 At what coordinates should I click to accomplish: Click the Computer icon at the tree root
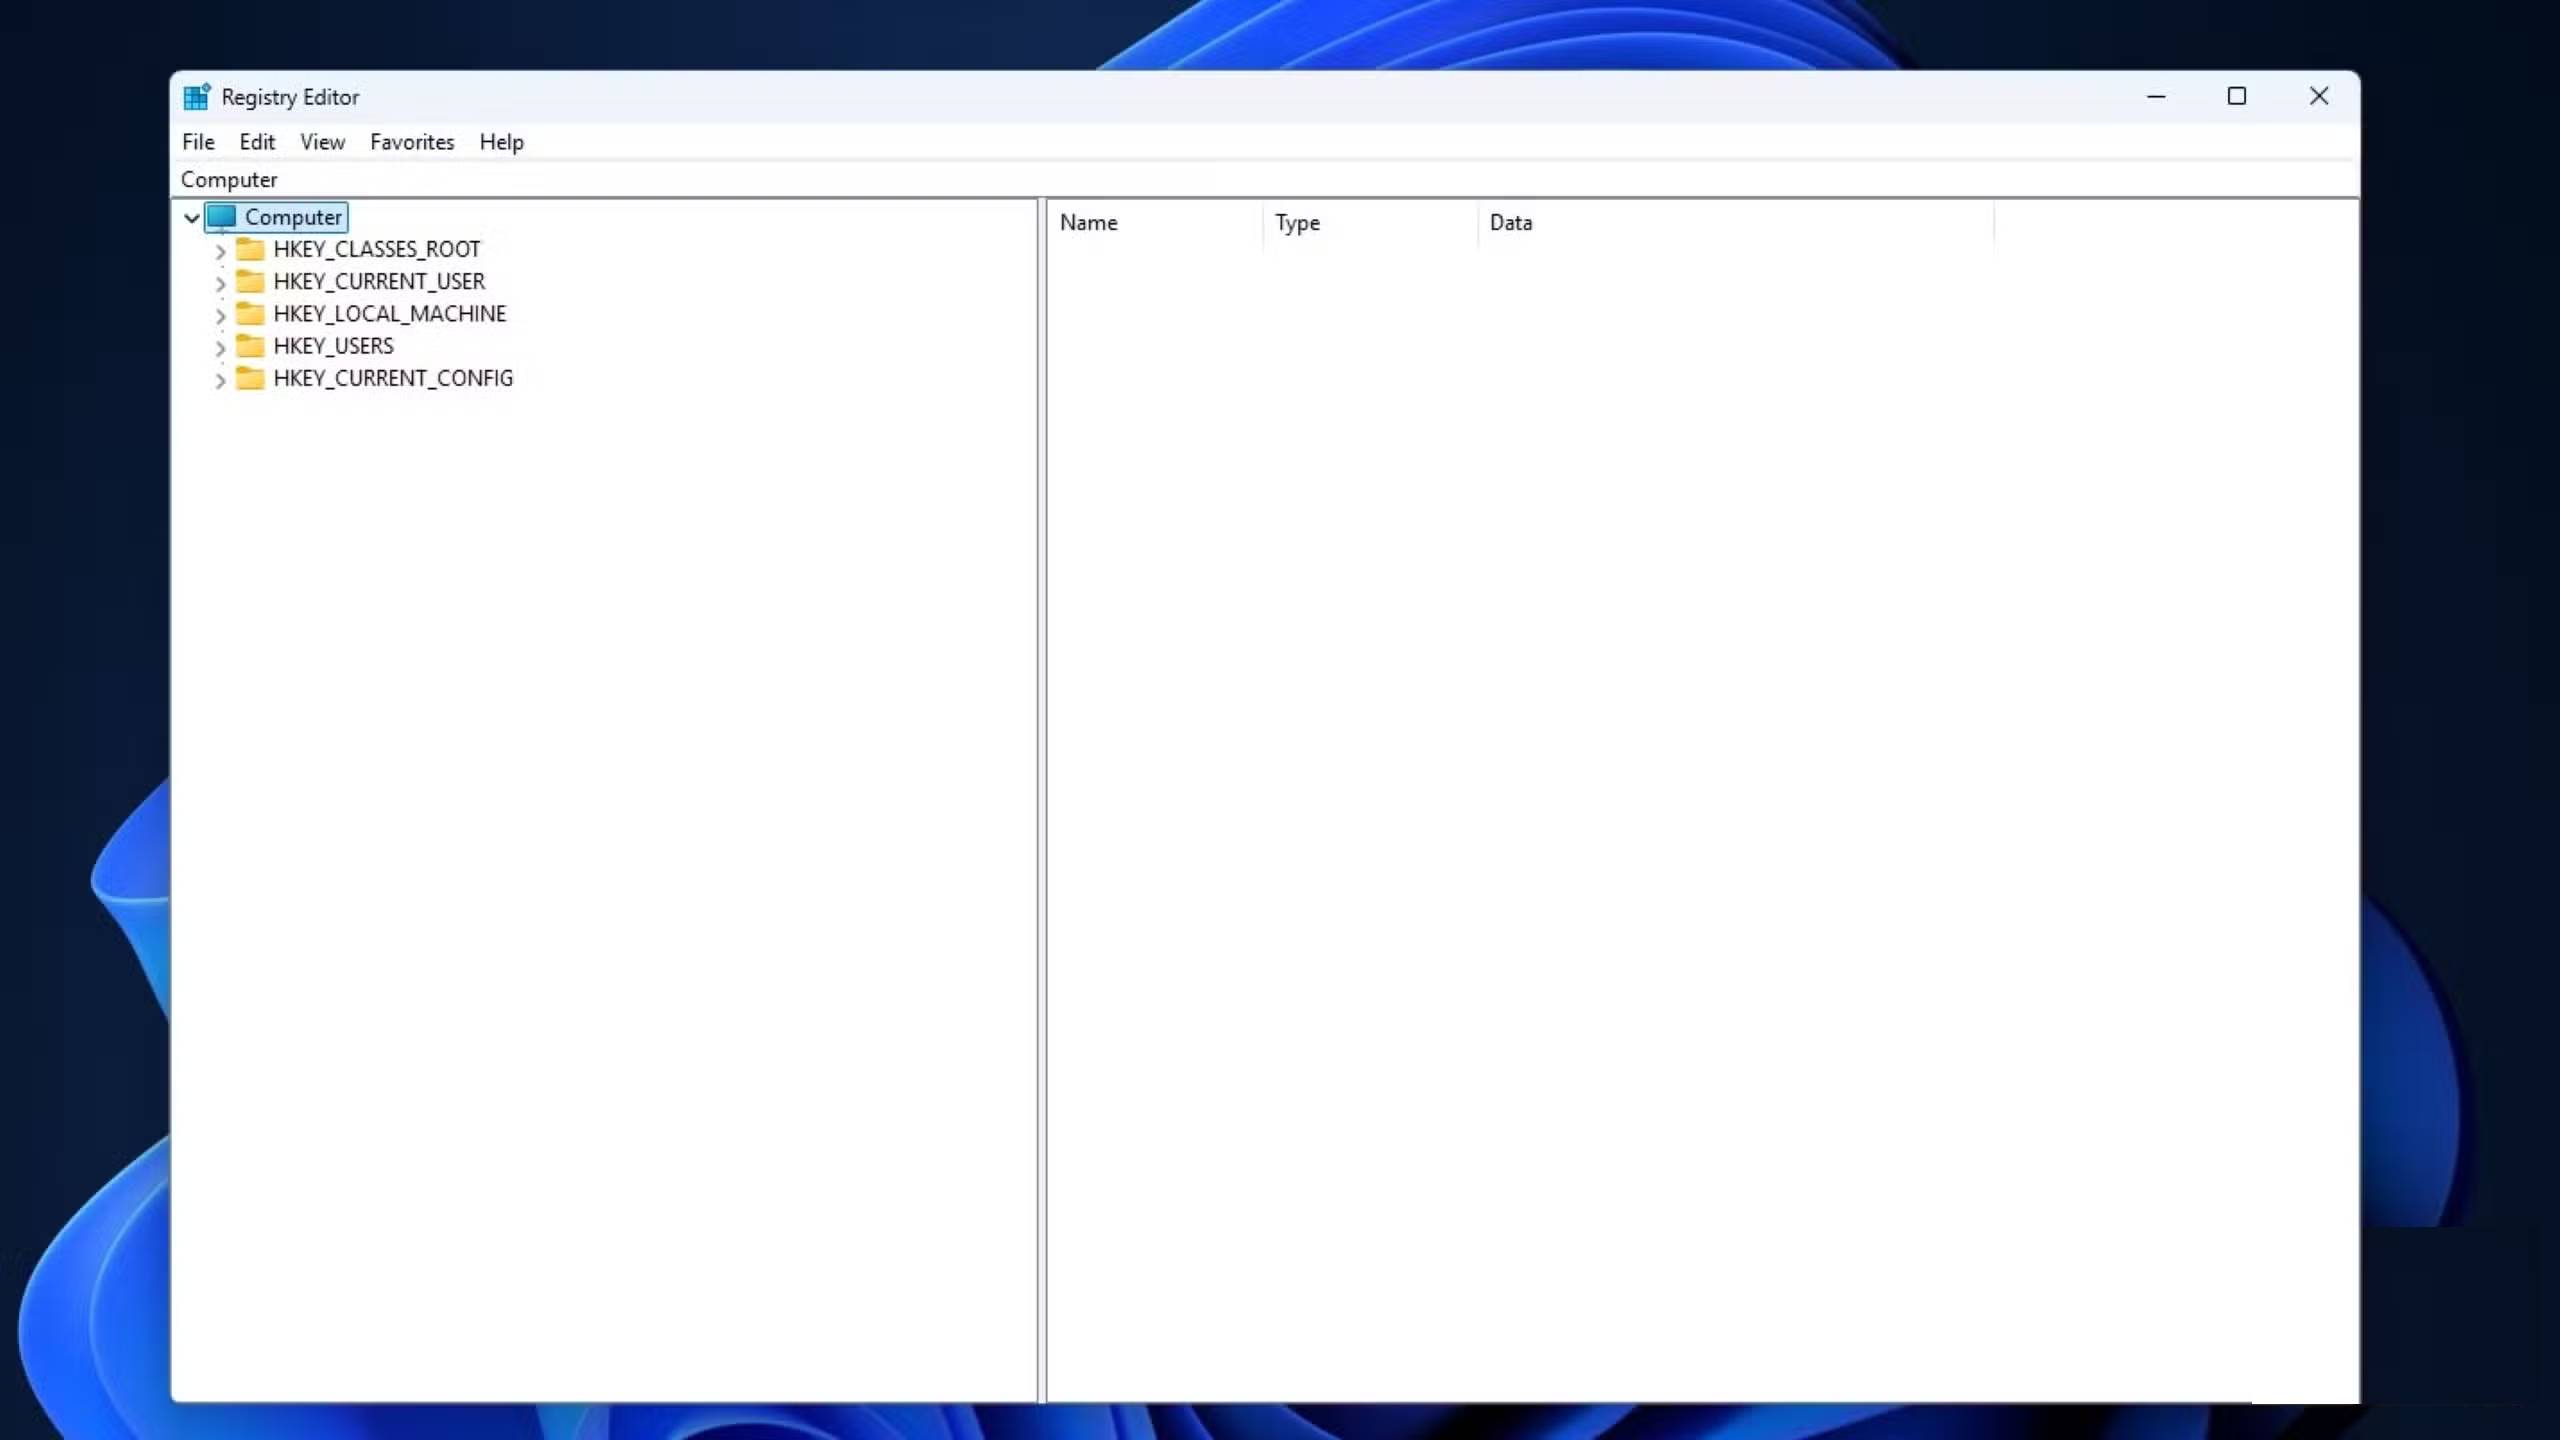pyautogui.click(x=224, y=217)
